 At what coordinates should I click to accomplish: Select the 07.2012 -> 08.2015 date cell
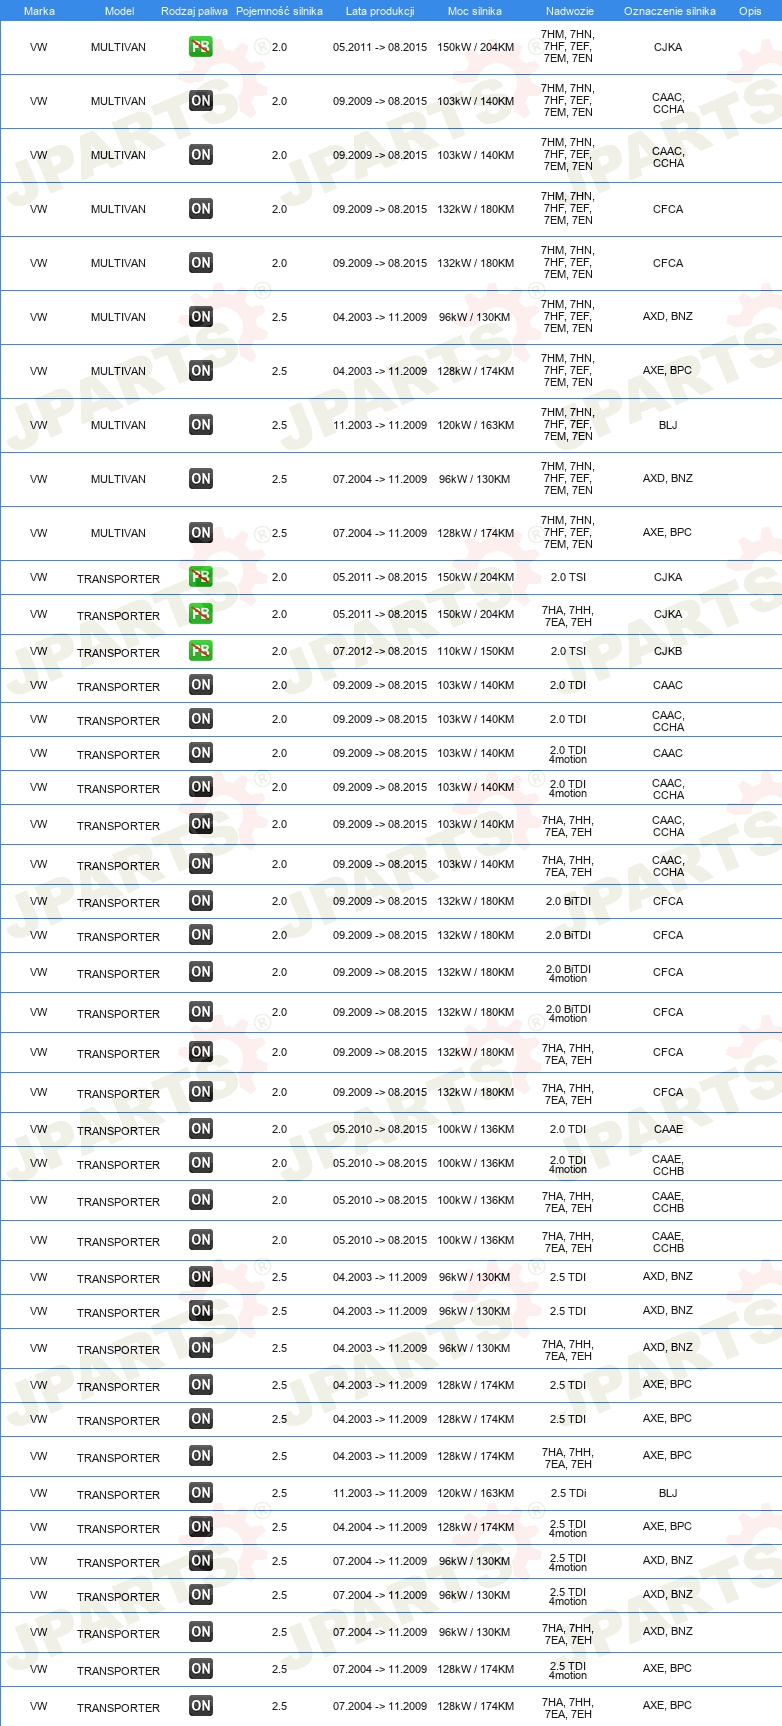(x=380, y=651)
